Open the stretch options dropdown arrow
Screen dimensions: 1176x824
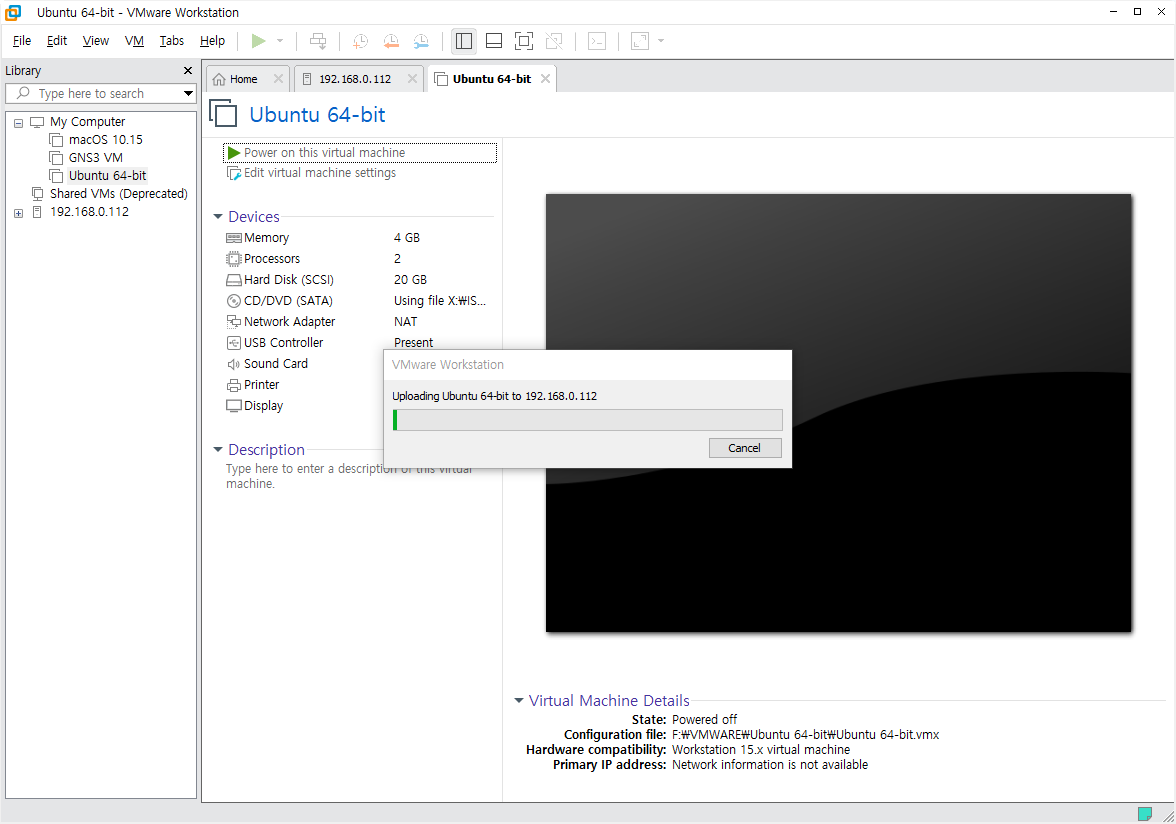pyautogui.click(x=661, y=41)
